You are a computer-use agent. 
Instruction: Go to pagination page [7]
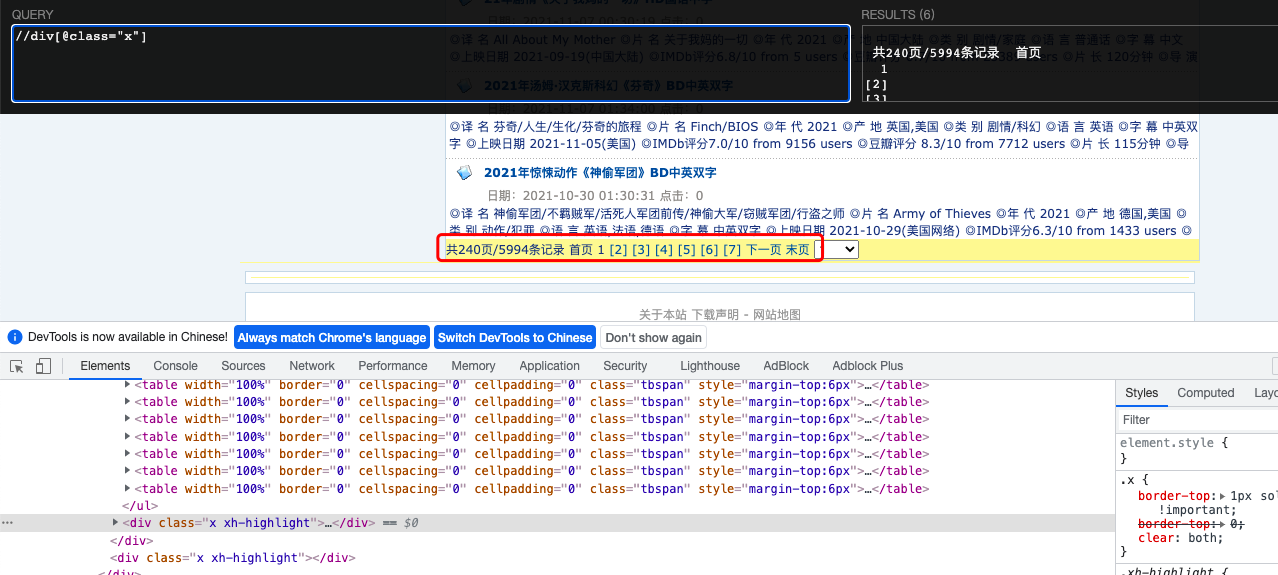point(732,250)
